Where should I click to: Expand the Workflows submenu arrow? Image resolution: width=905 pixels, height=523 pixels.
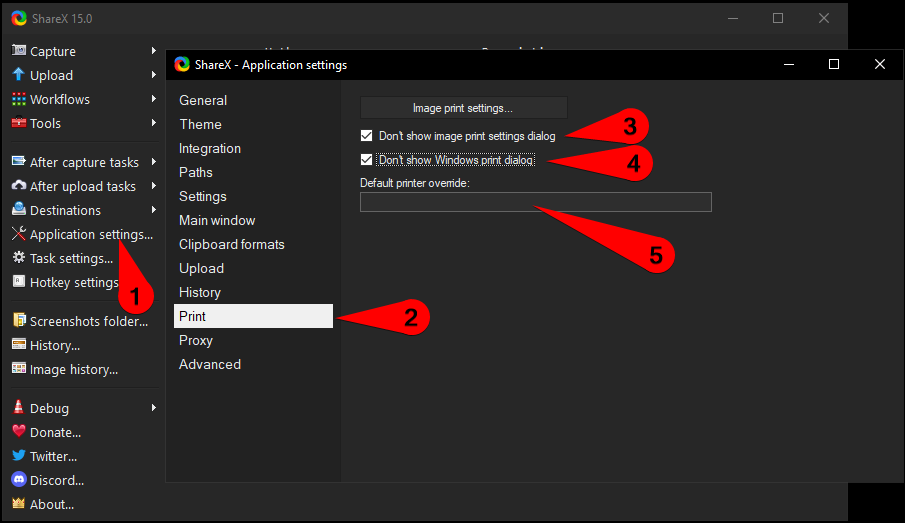coord(154,99)
